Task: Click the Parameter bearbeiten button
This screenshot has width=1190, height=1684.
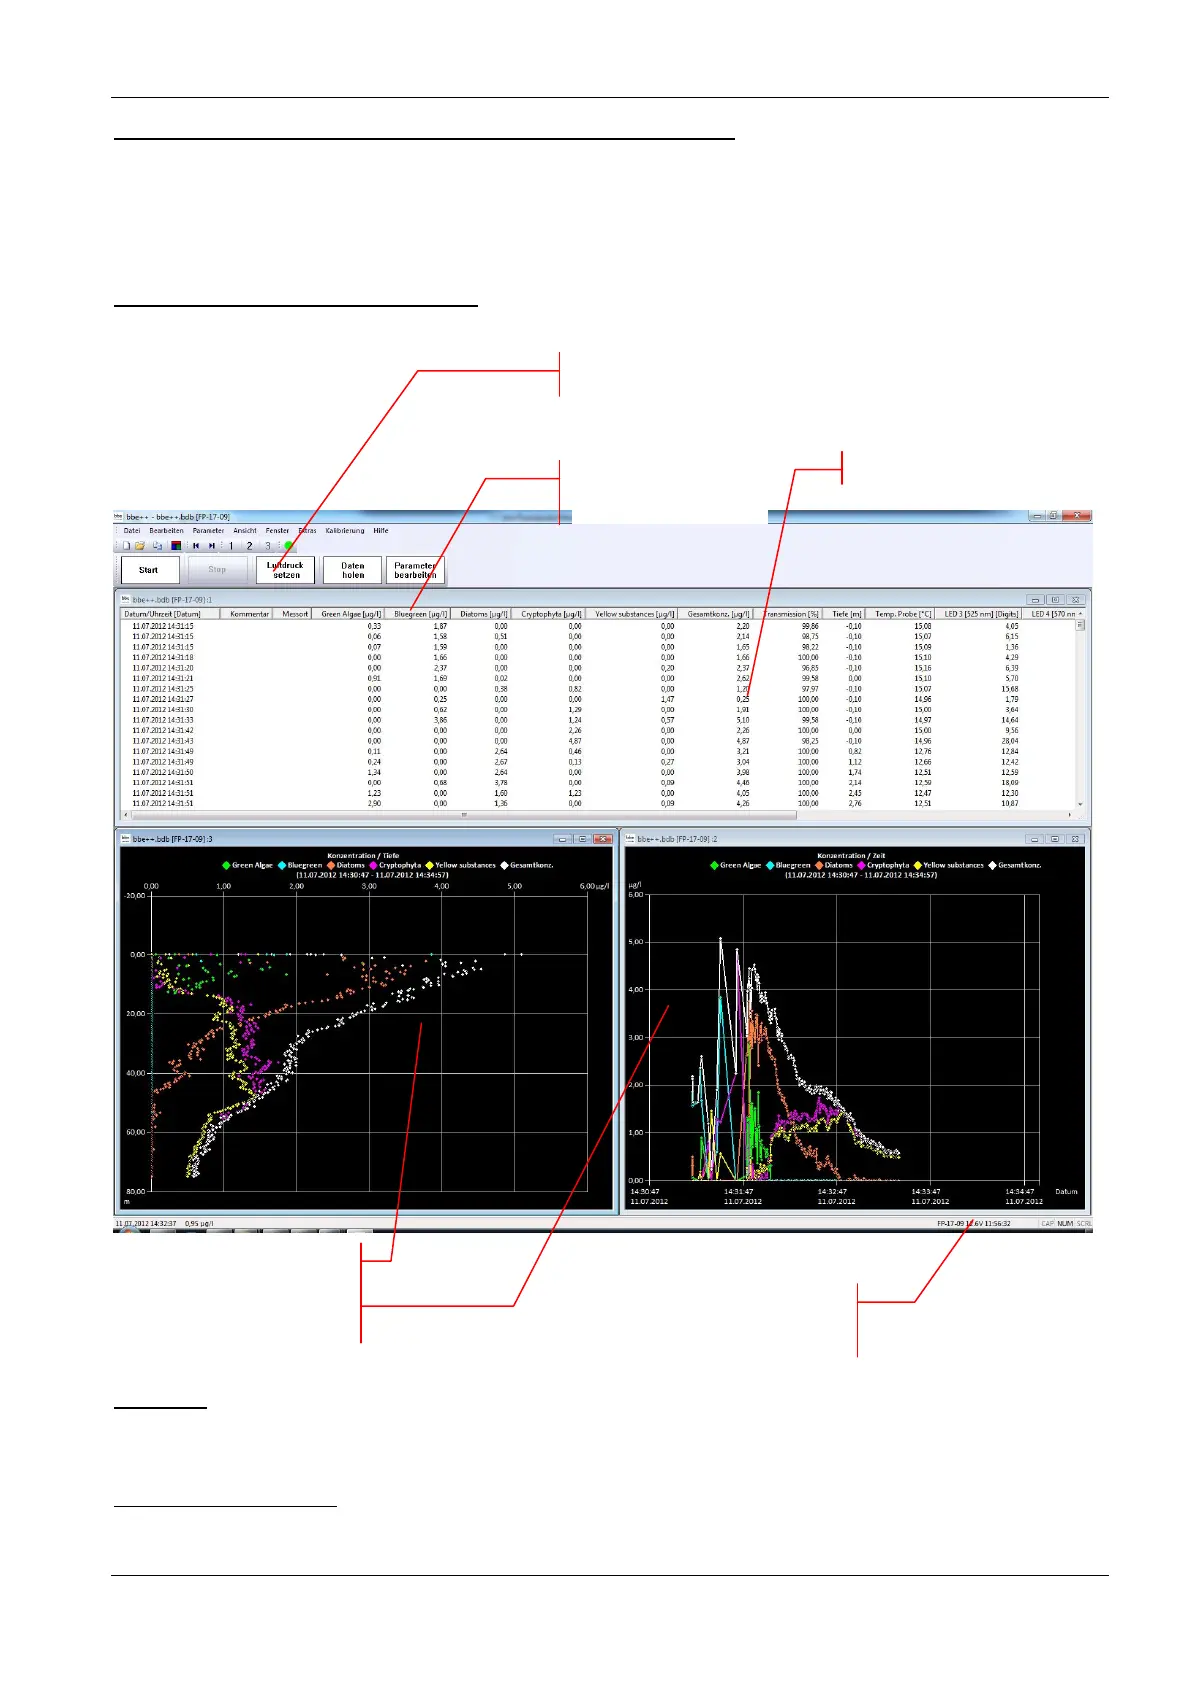Action: [415, 570]
